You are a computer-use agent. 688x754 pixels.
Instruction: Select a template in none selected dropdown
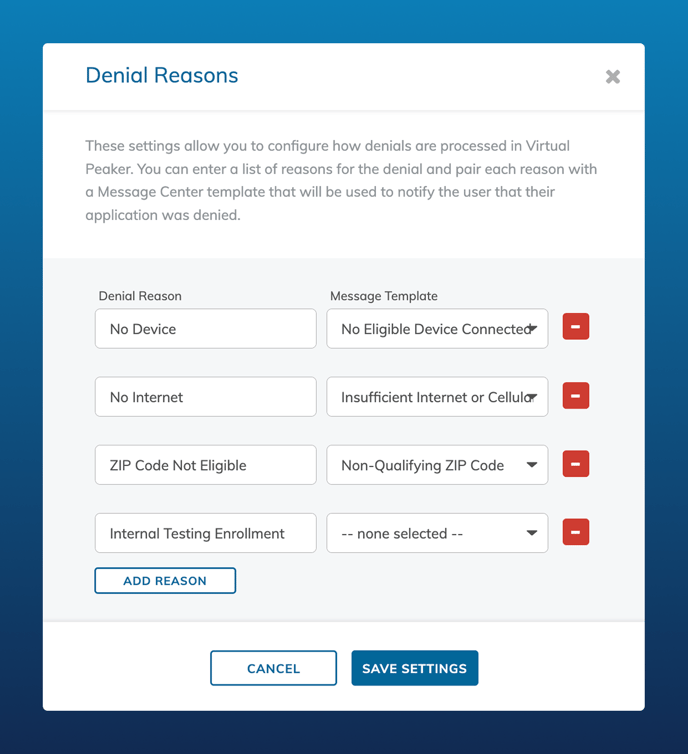(x=437, y=533)
